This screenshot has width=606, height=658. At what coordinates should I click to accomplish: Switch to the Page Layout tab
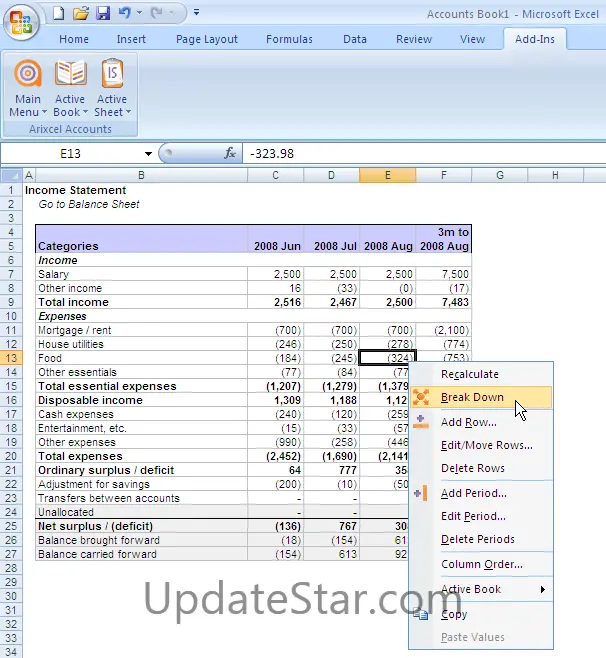207,39
